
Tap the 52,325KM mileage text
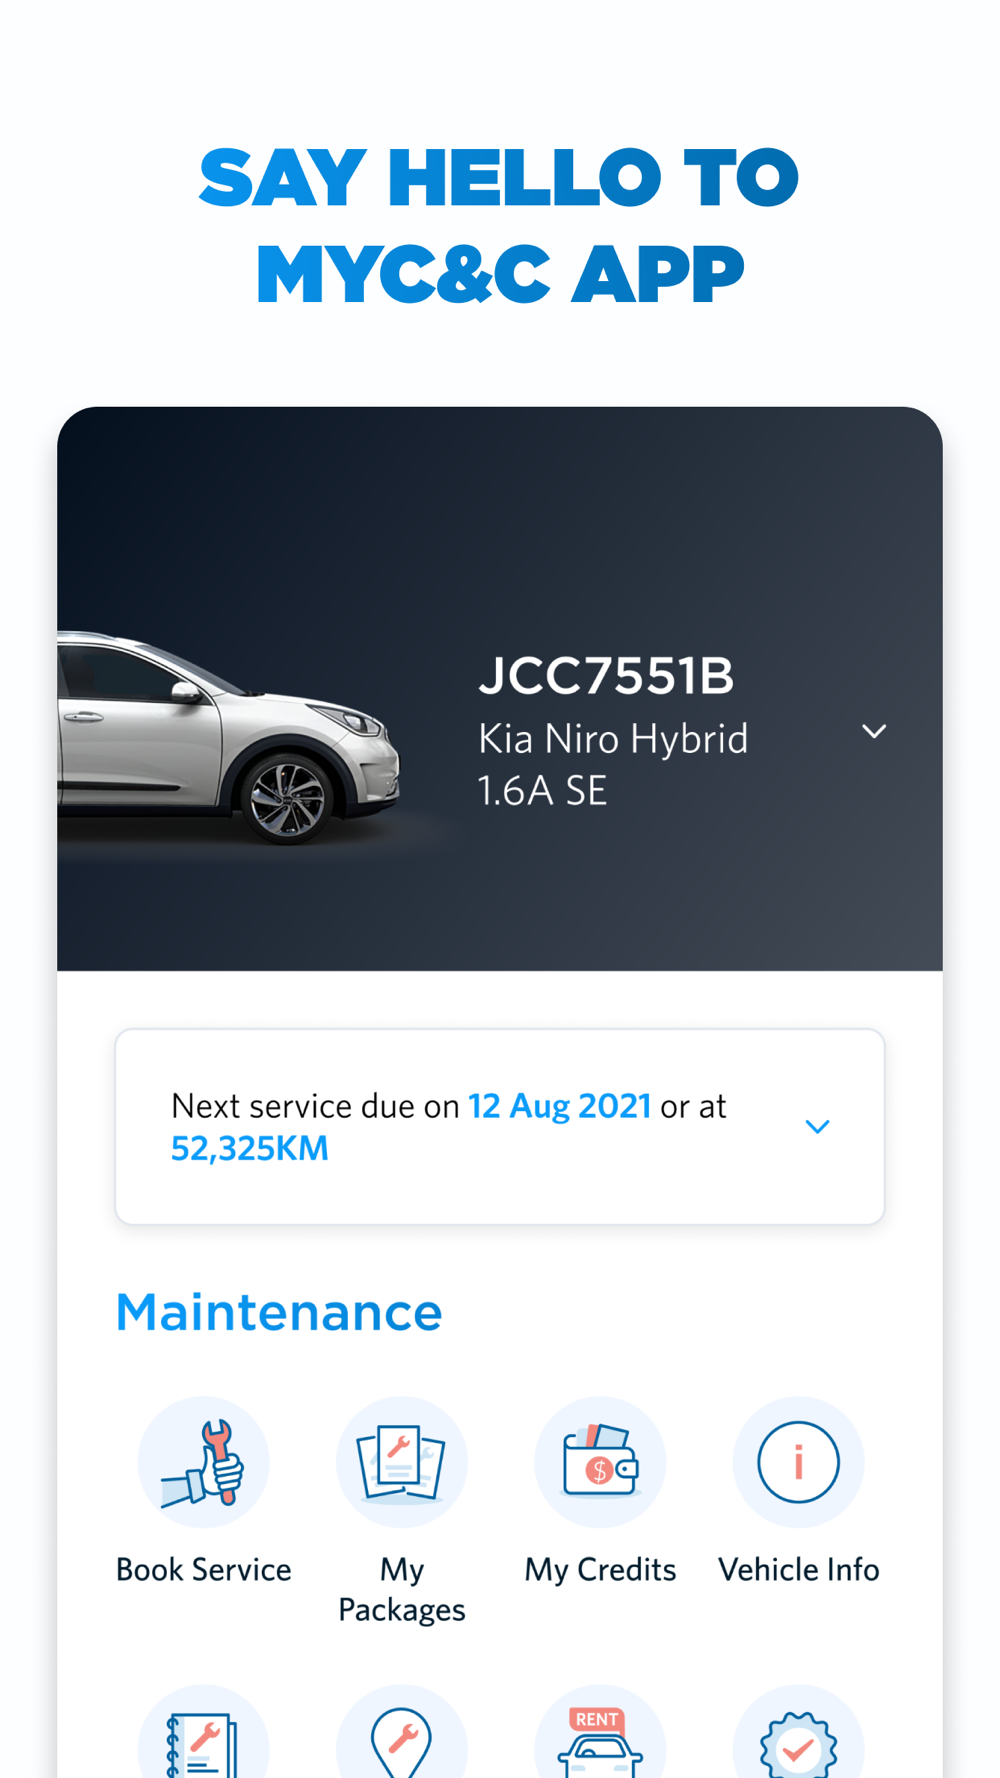tap(250, 1149)
